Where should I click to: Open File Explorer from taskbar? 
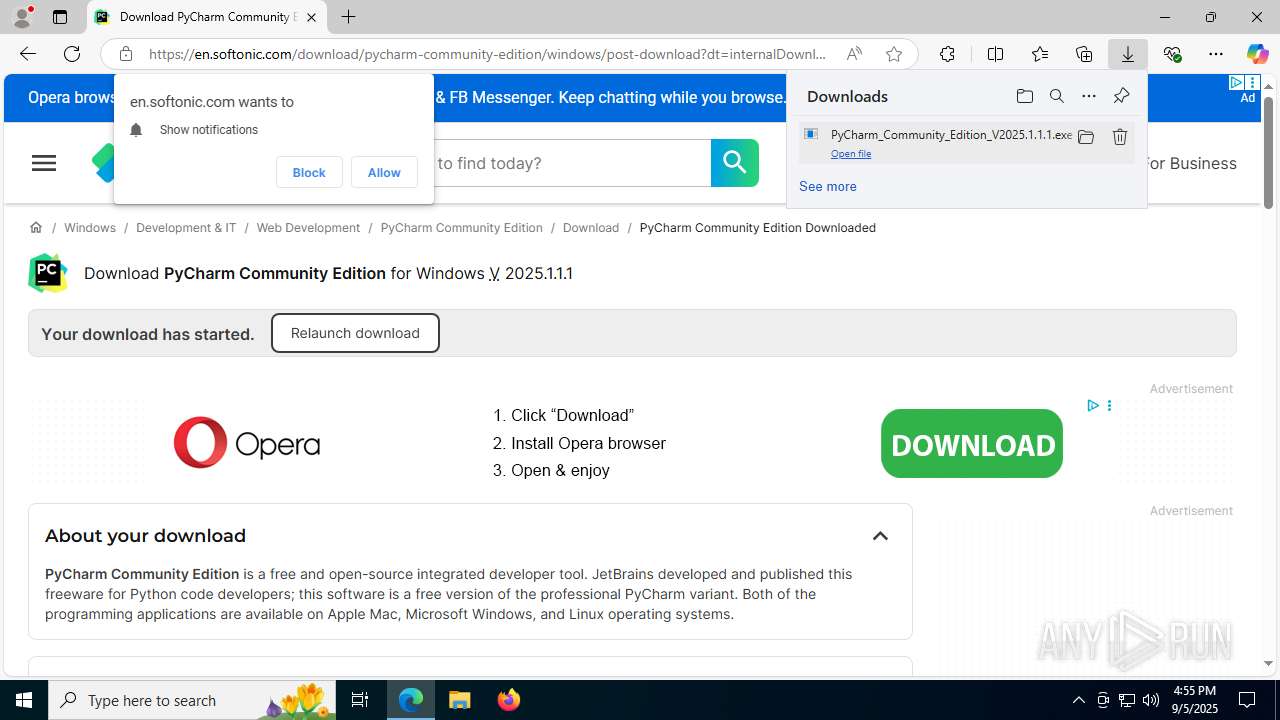click(460, 700)
